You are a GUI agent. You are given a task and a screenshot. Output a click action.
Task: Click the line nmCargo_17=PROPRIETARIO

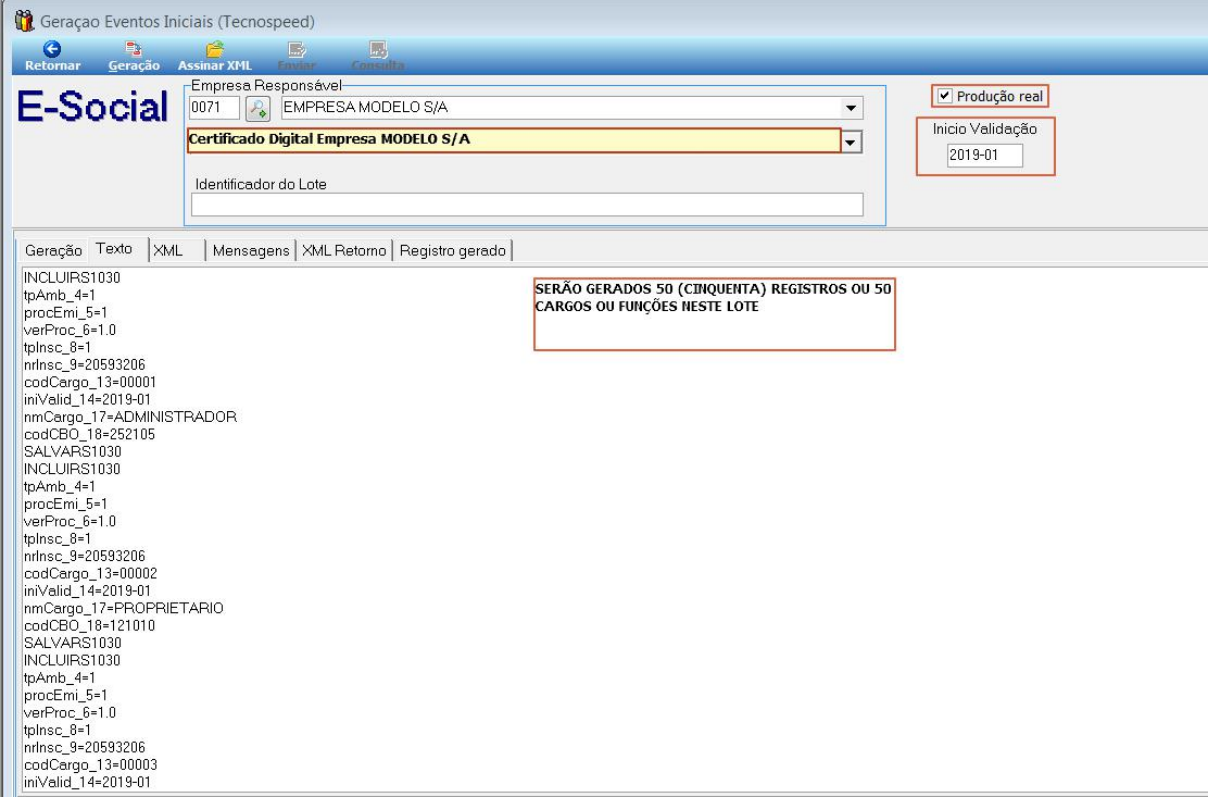click(x=123, y=608)
